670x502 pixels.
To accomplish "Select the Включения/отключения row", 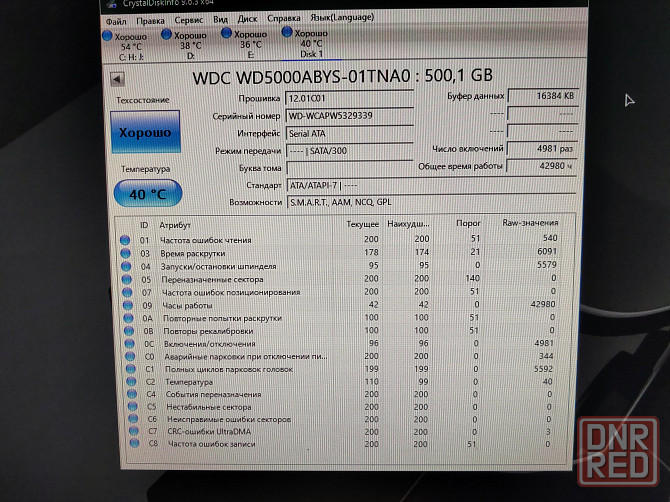I will [341, 343].
